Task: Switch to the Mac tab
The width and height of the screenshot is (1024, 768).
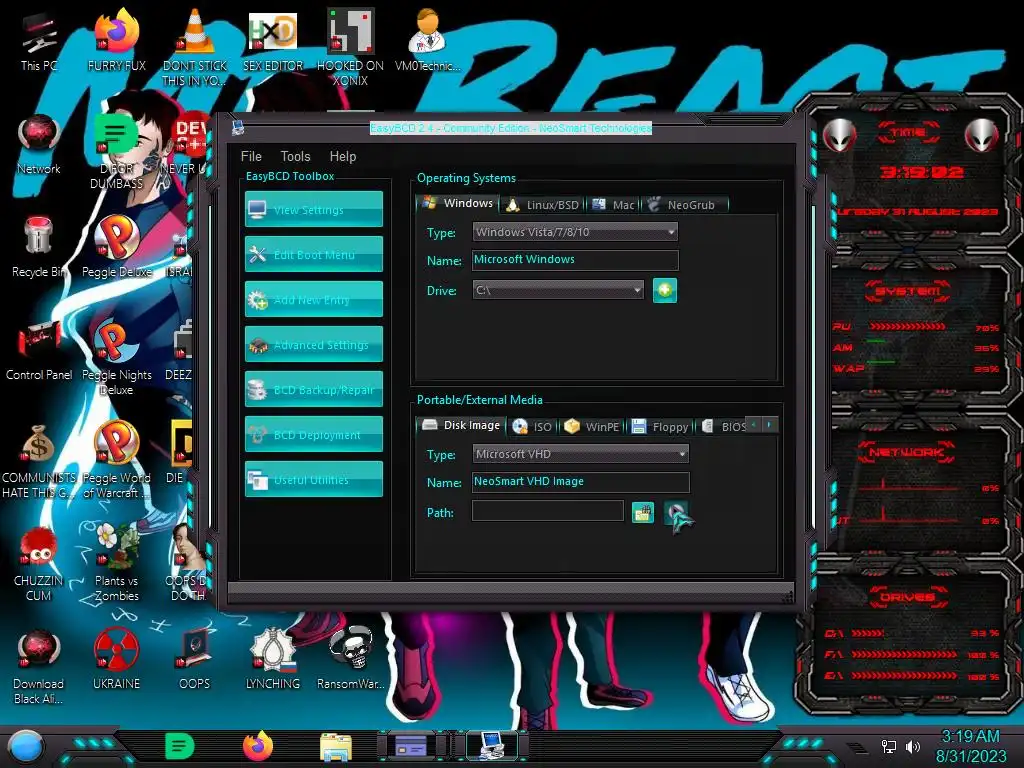Action: pyautogui.click(x=613, y=205)
